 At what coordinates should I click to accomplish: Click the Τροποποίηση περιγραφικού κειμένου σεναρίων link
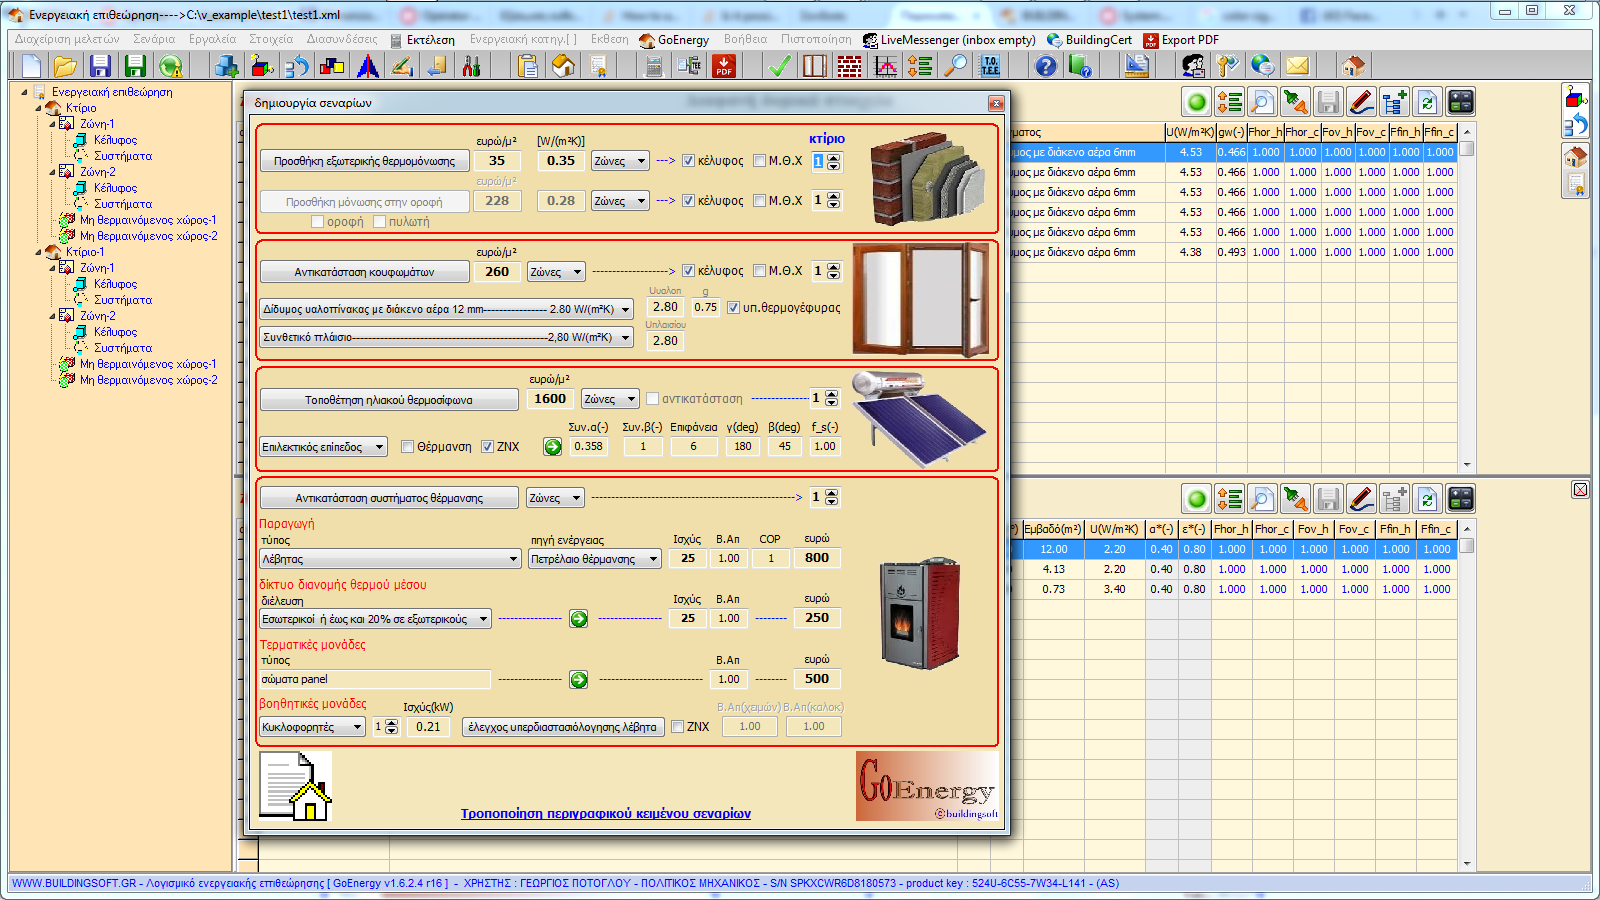click(605, 814)
